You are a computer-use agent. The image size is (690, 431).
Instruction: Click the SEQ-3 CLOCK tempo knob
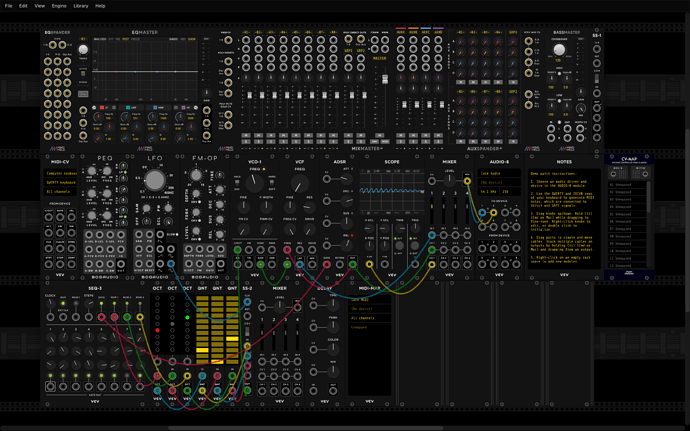pyautogui.click(x=50, y=303)
